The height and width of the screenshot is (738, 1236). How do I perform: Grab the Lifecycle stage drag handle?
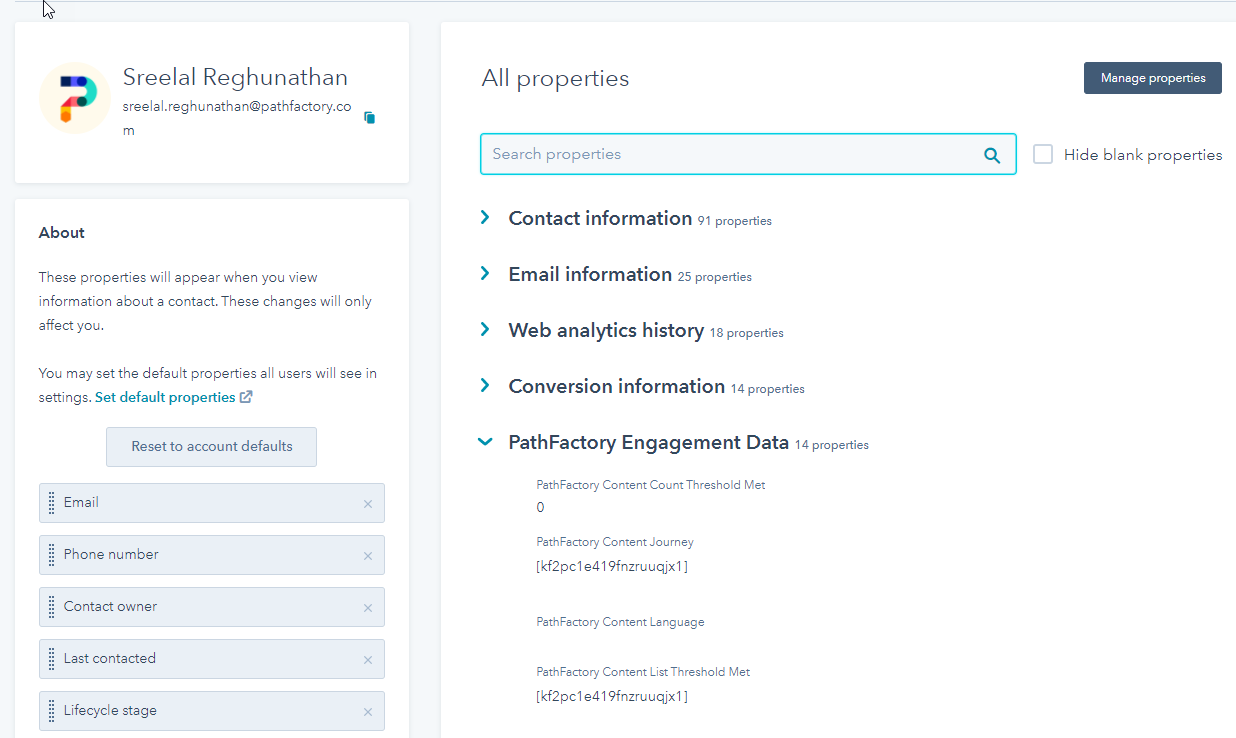tap(52, 711)
